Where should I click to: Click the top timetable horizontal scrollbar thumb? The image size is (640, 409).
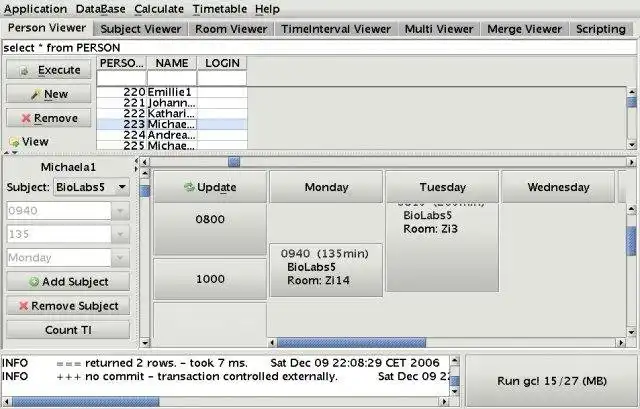234,162
